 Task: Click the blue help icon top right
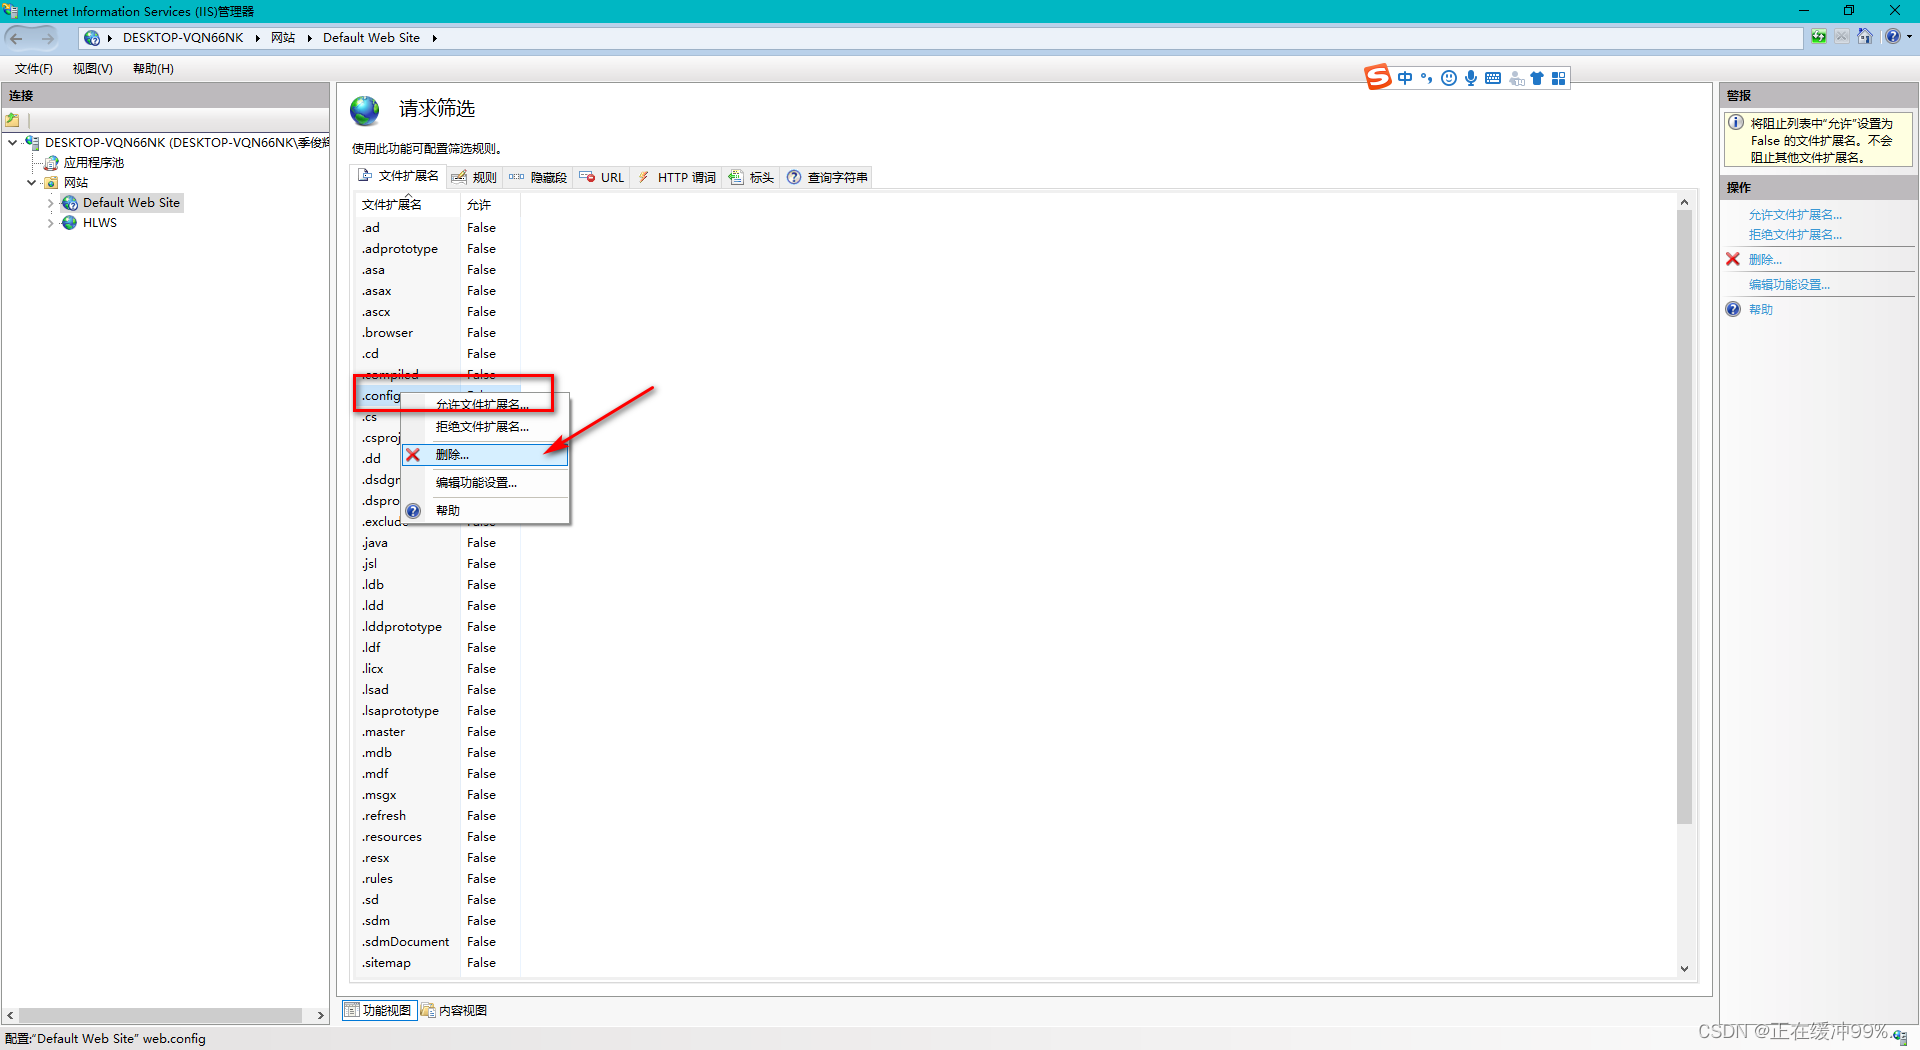1892,37
